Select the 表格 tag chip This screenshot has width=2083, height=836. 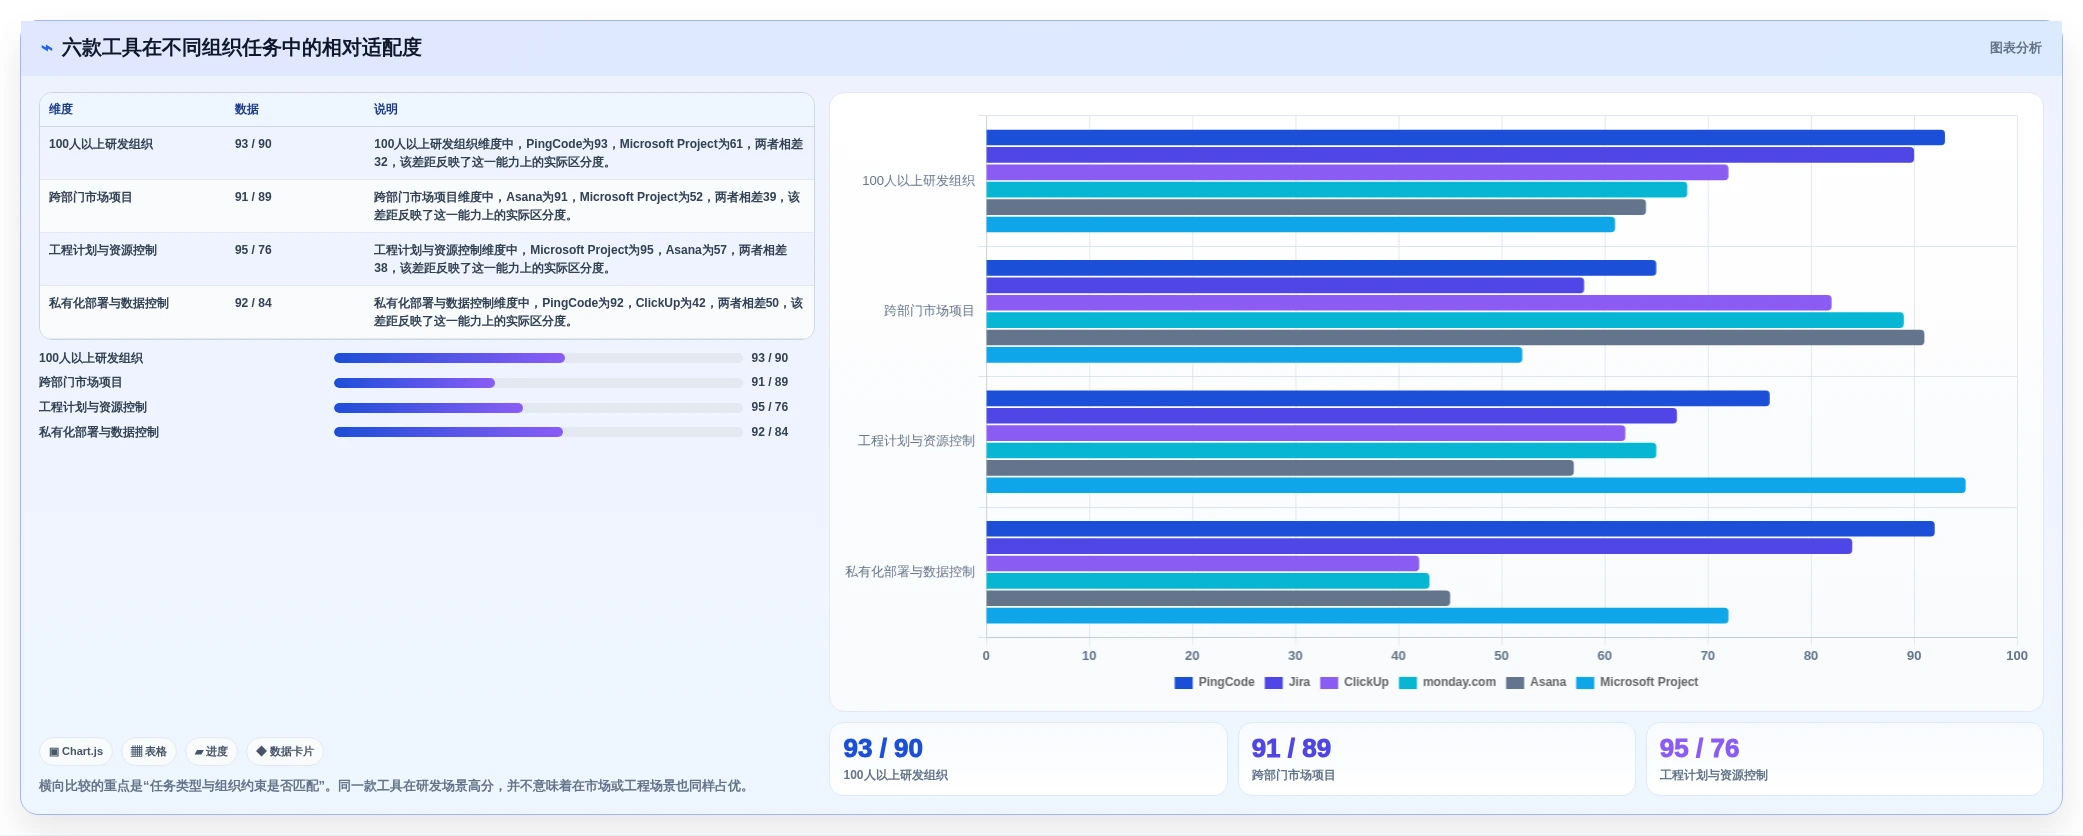point(149,751)
